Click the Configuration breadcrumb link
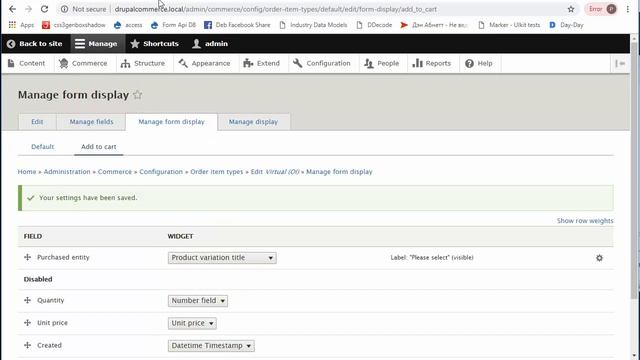Image resolution: width=640 pixels, height=360 pixels. tap(161, 172)
